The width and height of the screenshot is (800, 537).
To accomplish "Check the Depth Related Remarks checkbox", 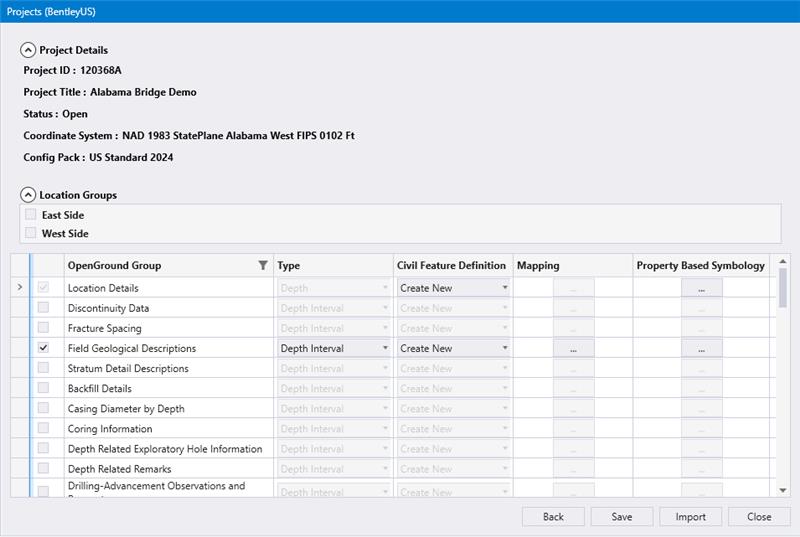I will pos(43,468).
